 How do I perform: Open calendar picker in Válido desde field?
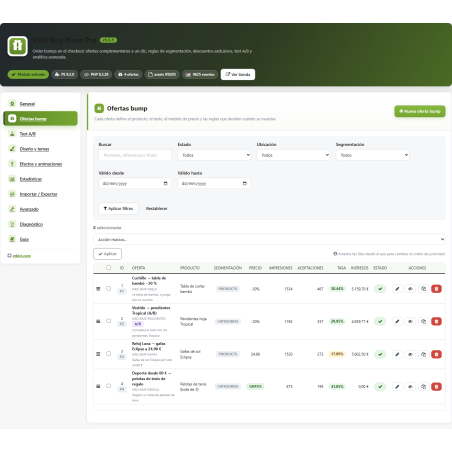click(165, 183)
